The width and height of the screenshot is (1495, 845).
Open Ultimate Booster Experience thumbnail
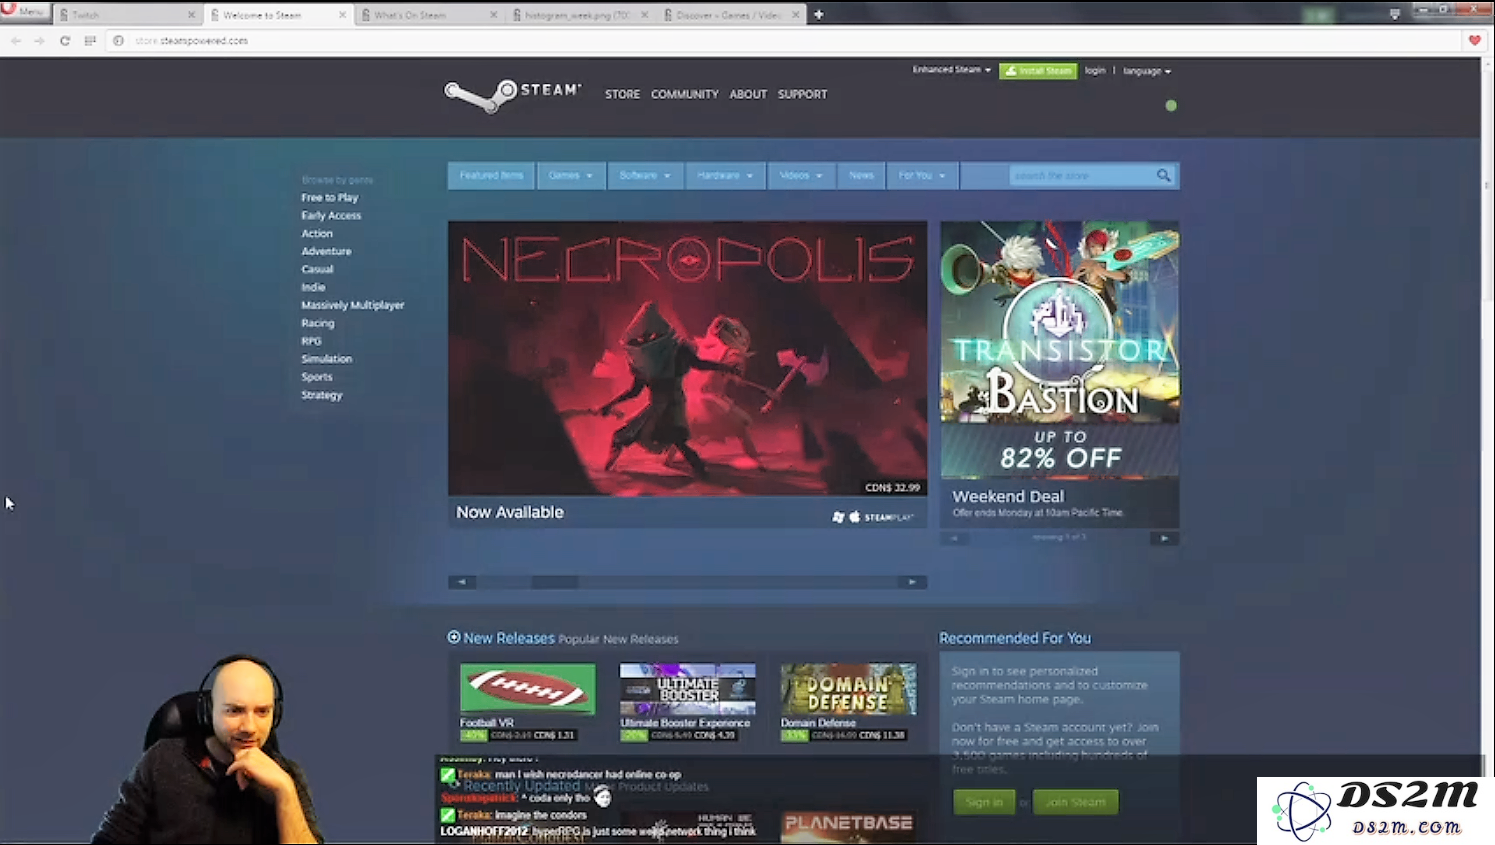(687, 689)
